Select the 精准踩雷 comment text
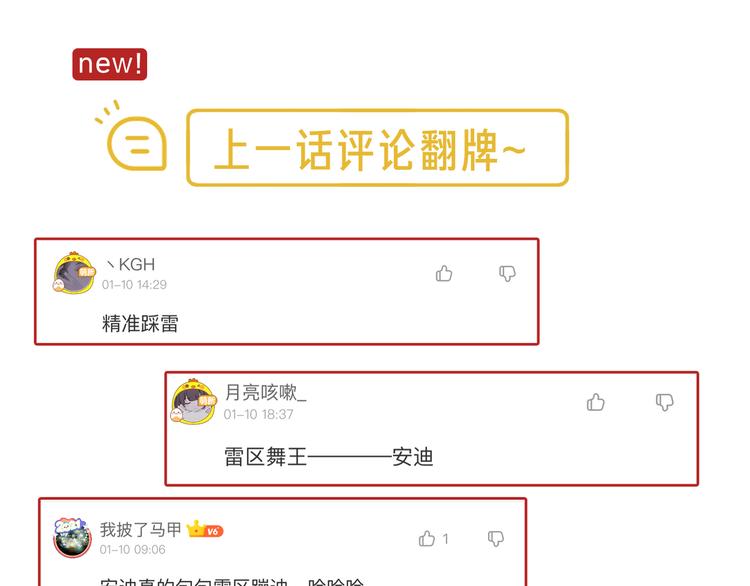The height and width of the screenshot is (586, 750). pos(140,323)
